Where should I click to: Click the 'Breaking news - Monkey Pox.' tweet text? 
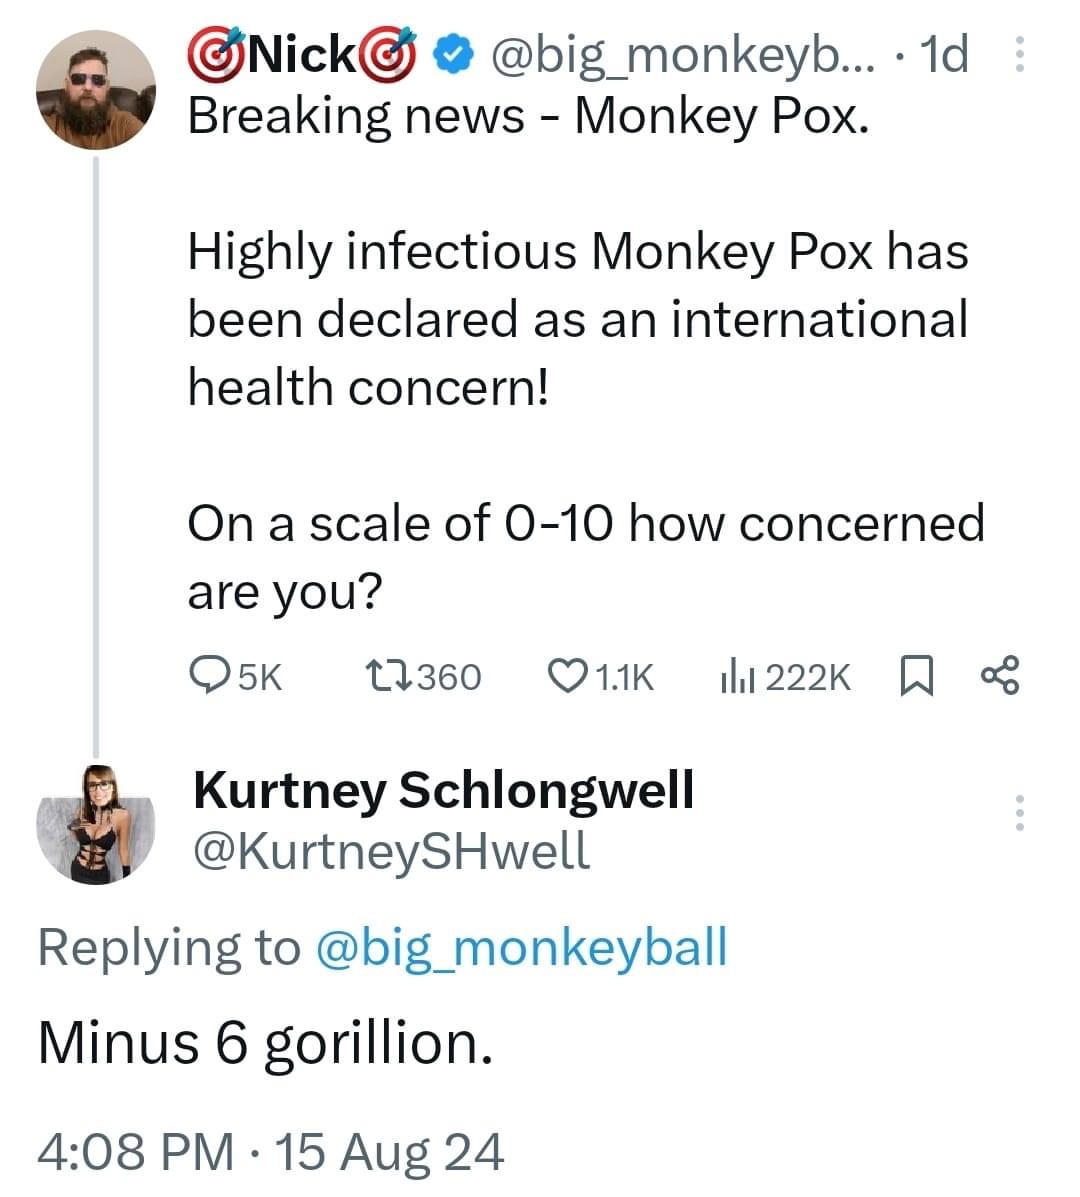pyautogui.click(x=528, y=116)
